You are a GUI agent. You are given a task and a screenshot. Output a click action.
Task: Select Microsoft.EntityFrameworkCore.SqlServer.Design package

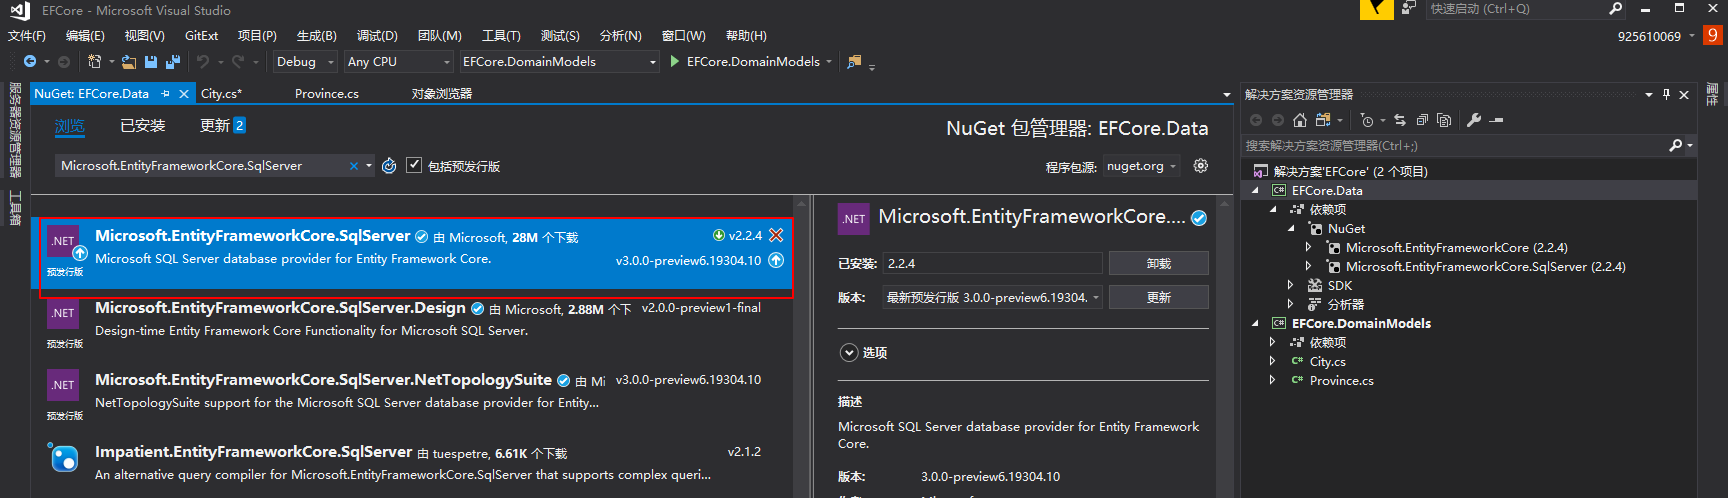[x=412, y=319]
